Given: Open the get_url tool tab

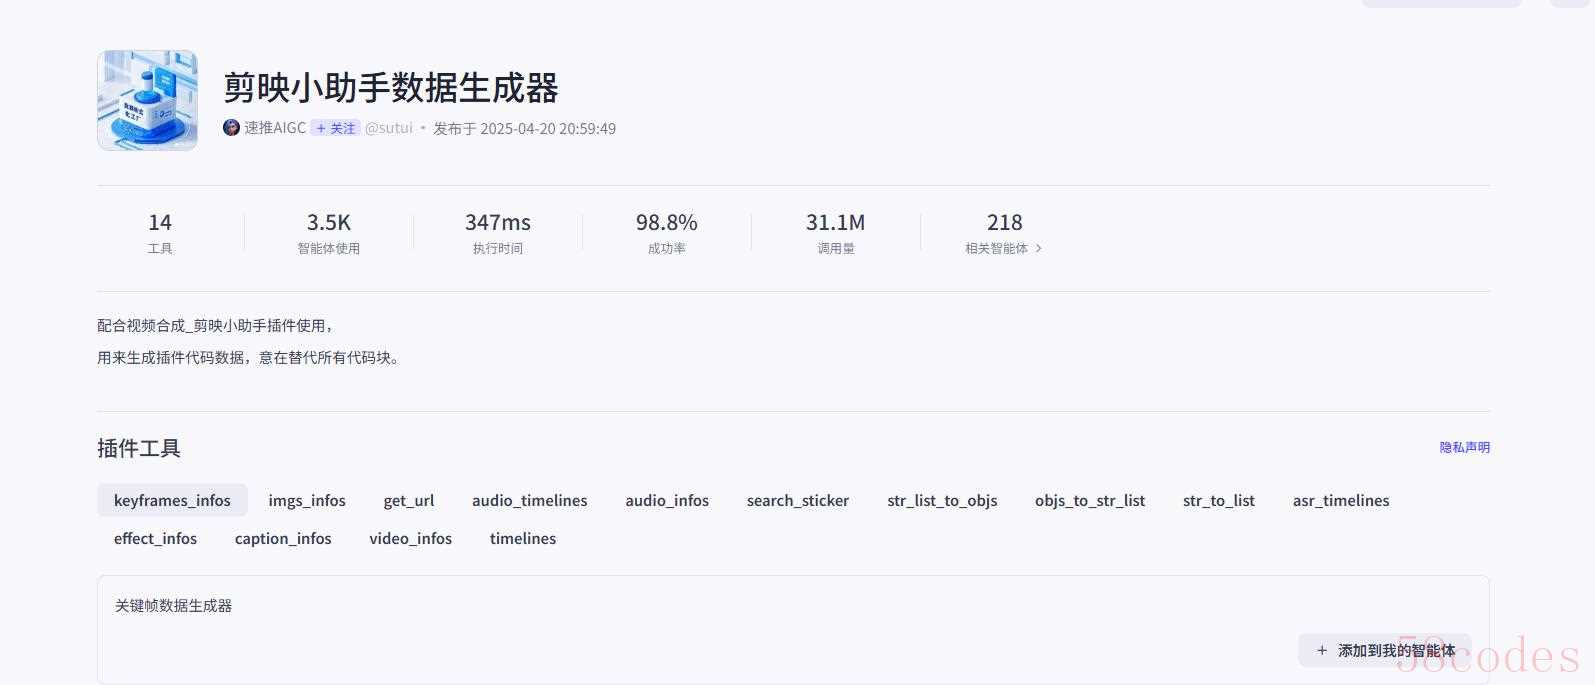Looking at the screenshot, I should [409, 501].
